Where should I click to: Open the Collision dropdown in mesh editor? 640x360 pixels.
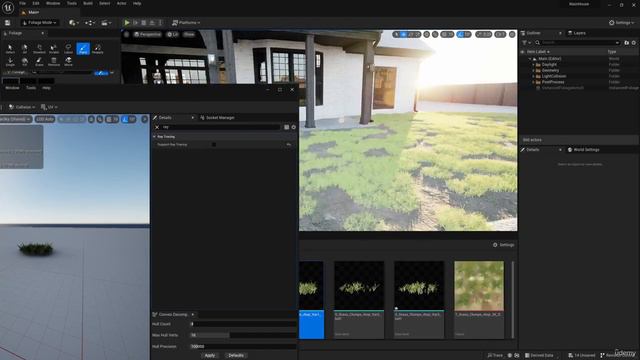(22, 107)
